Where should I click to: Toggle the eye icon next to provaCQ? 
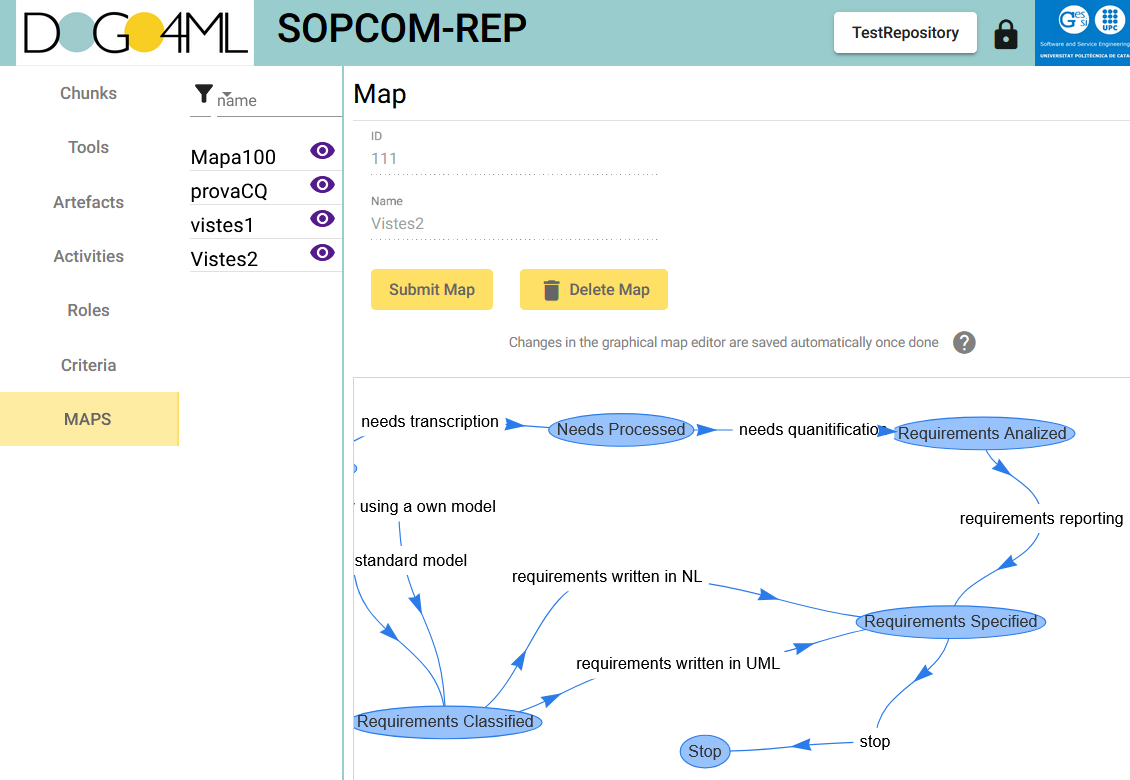pyautogui.click(x=321, y=185)
